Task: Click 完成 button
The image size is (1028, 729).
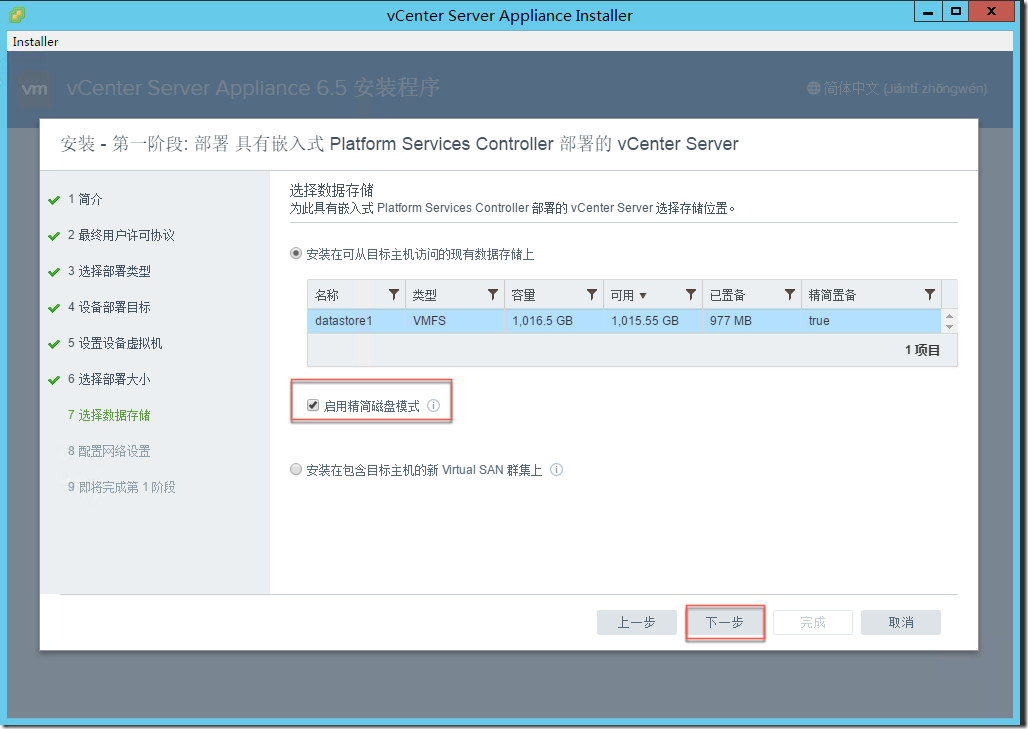Action: point(813,622)
